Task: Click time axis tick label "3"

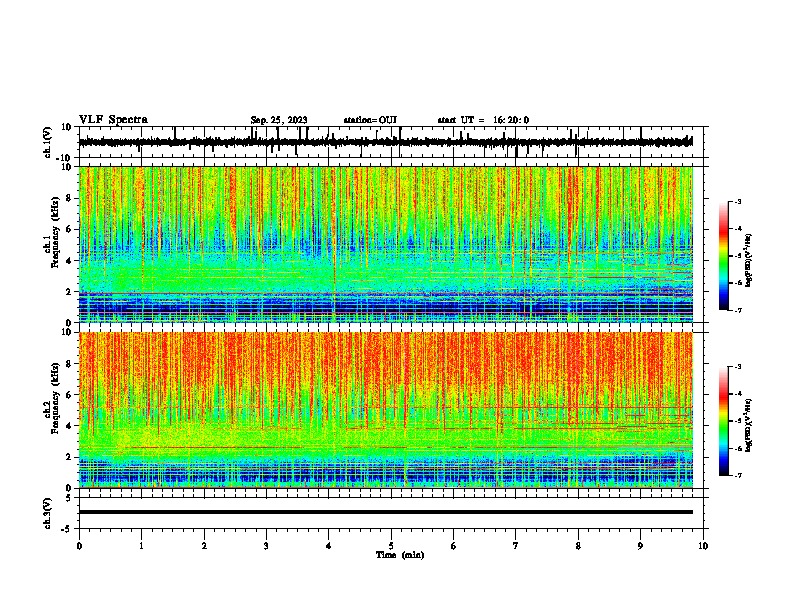Action: pos(266,546)
